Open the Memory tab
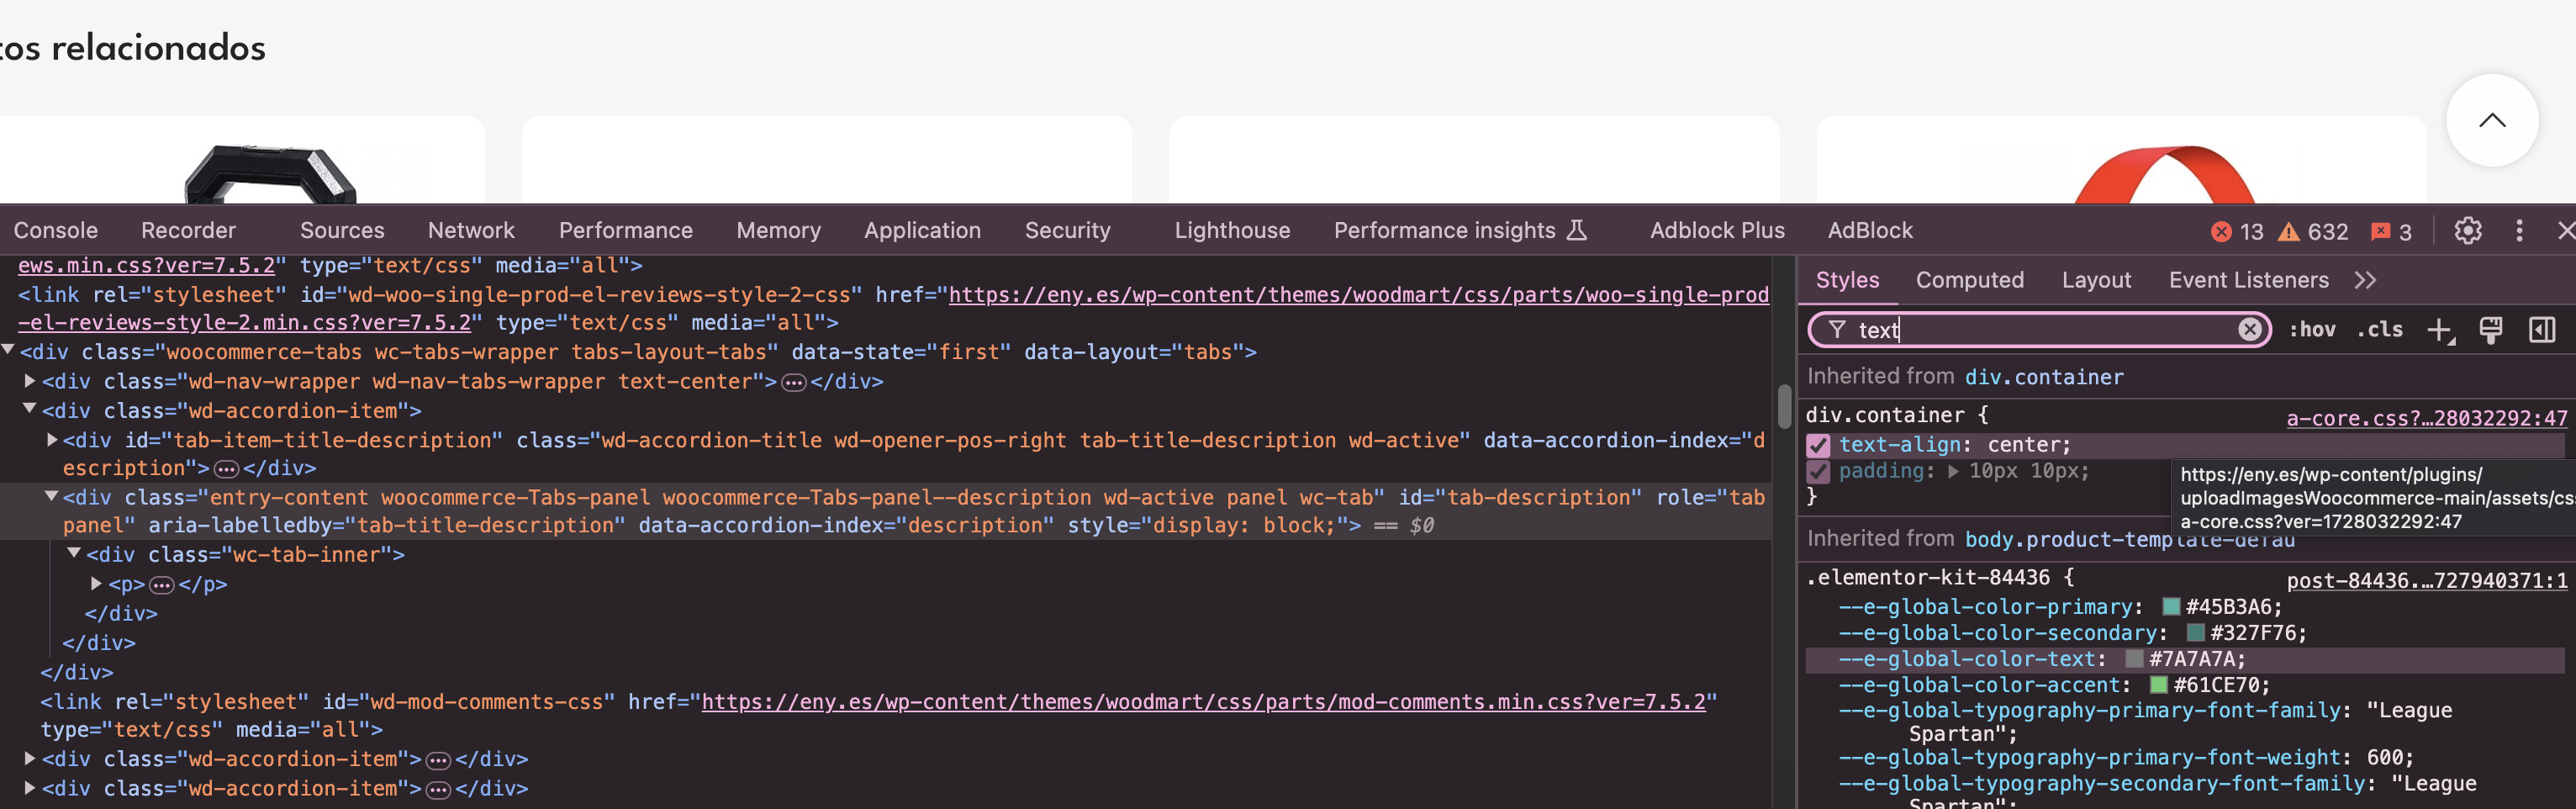 779,231
